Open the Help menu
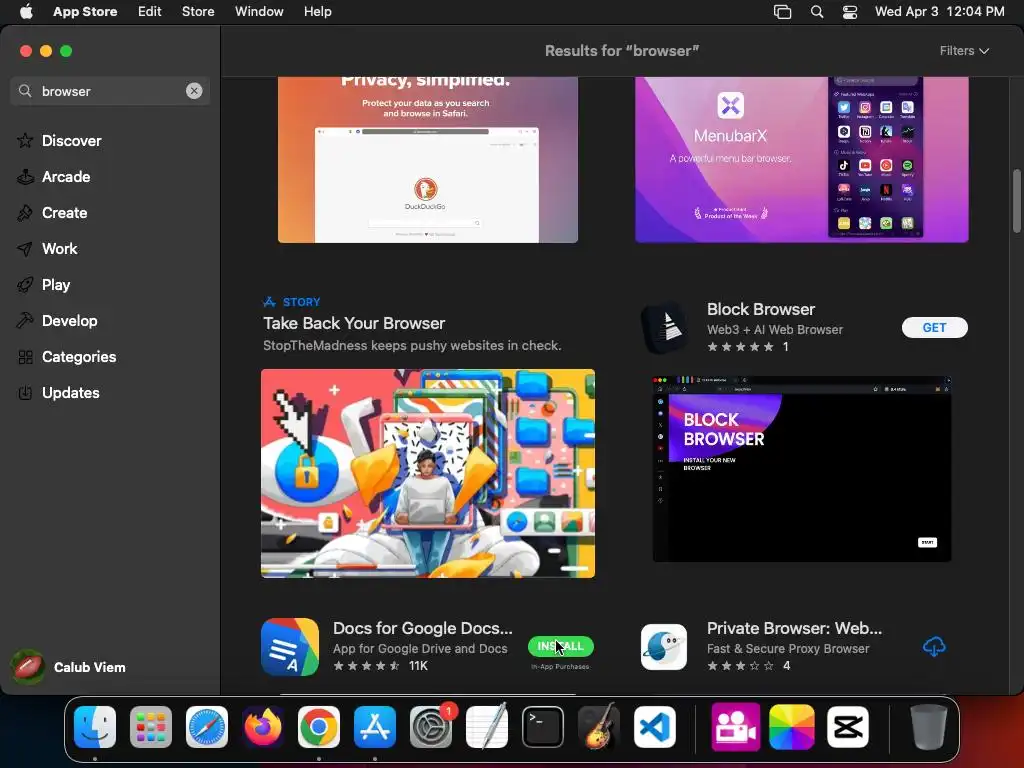This screenshot has height=768, width=1024. [x=317, y=11]
